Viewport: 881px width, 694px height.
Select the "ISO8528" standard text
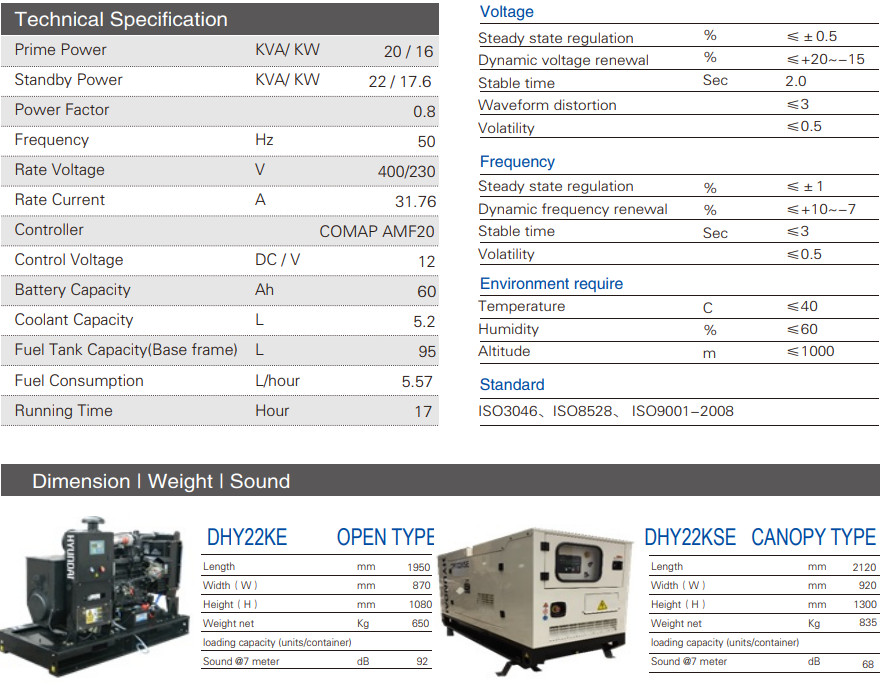tap(582, 411)
